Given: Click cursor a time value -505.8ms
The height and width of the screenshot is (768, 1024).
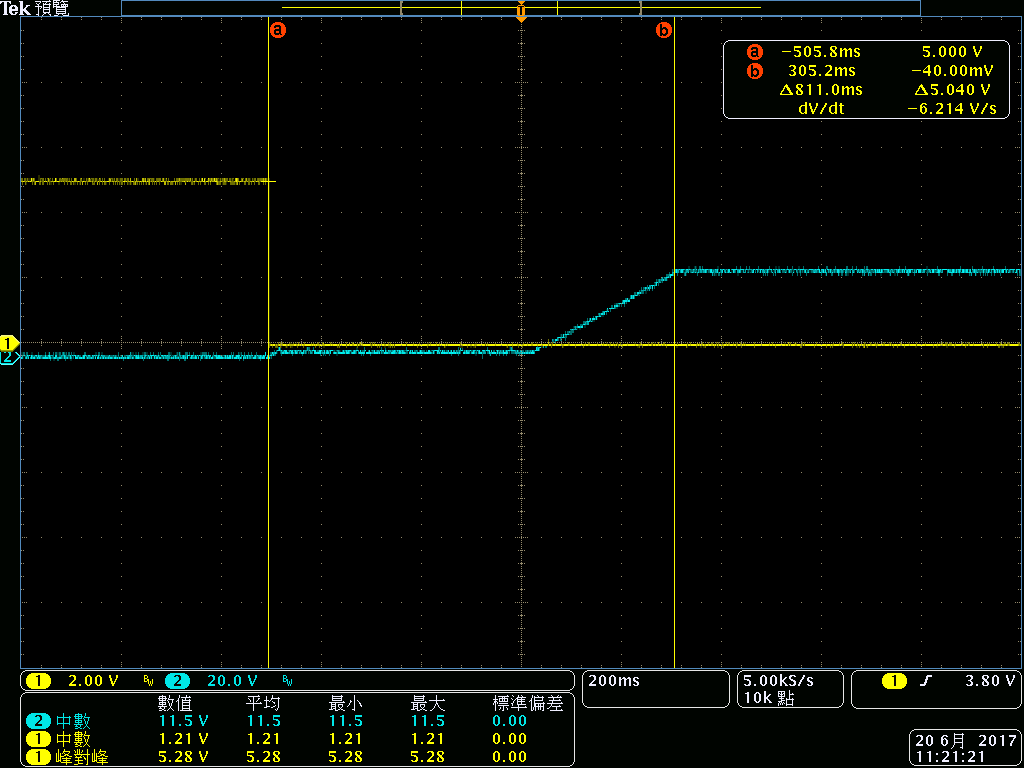Looking at the screenshot, I should pos(820,52).
